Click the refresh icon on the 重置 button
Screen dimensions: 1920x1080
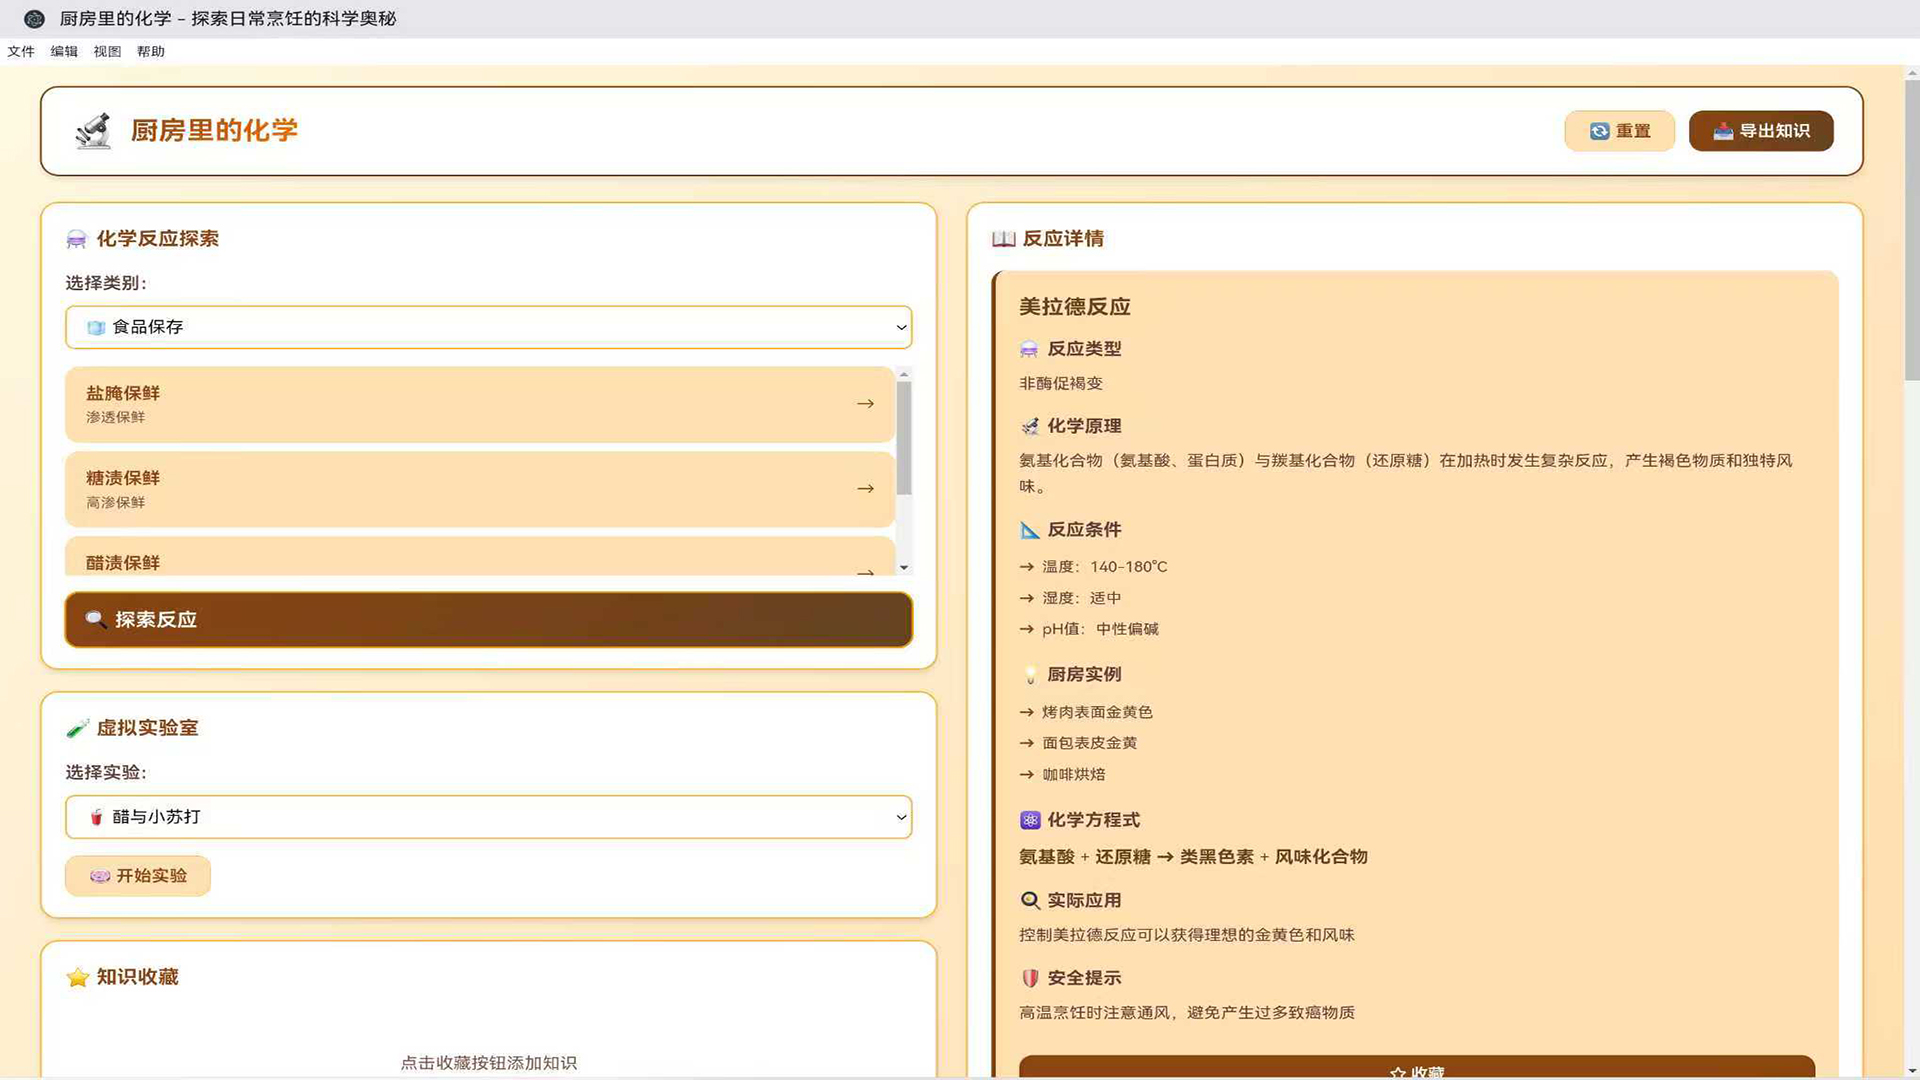pos(1599,131)
